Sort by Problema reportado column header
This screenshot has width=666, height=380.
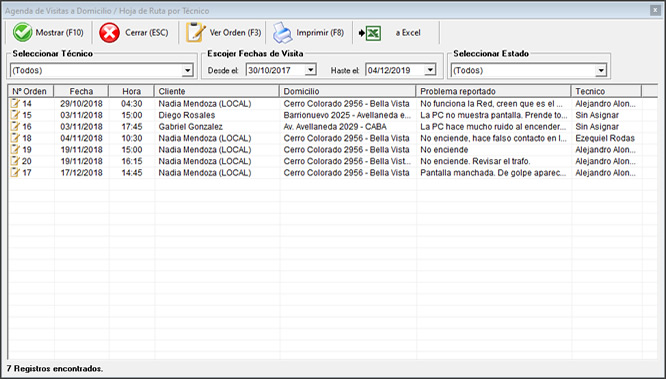(494, 91)
